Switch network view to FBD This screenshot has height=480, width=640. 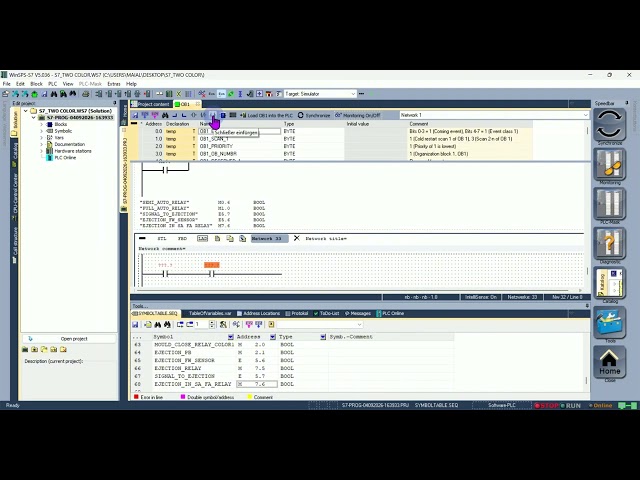click(x=182, y=239)
